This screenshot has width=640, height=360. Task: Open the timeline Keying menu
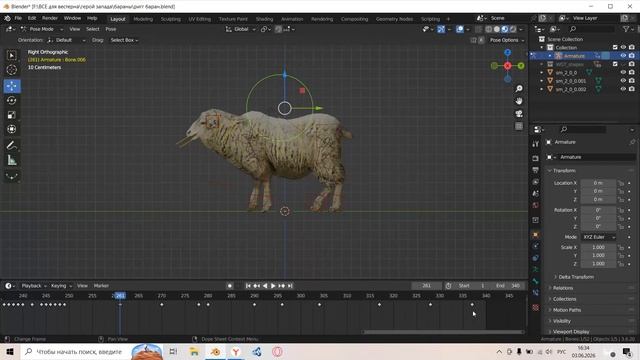pyautogui.click(x=60, y=286)
